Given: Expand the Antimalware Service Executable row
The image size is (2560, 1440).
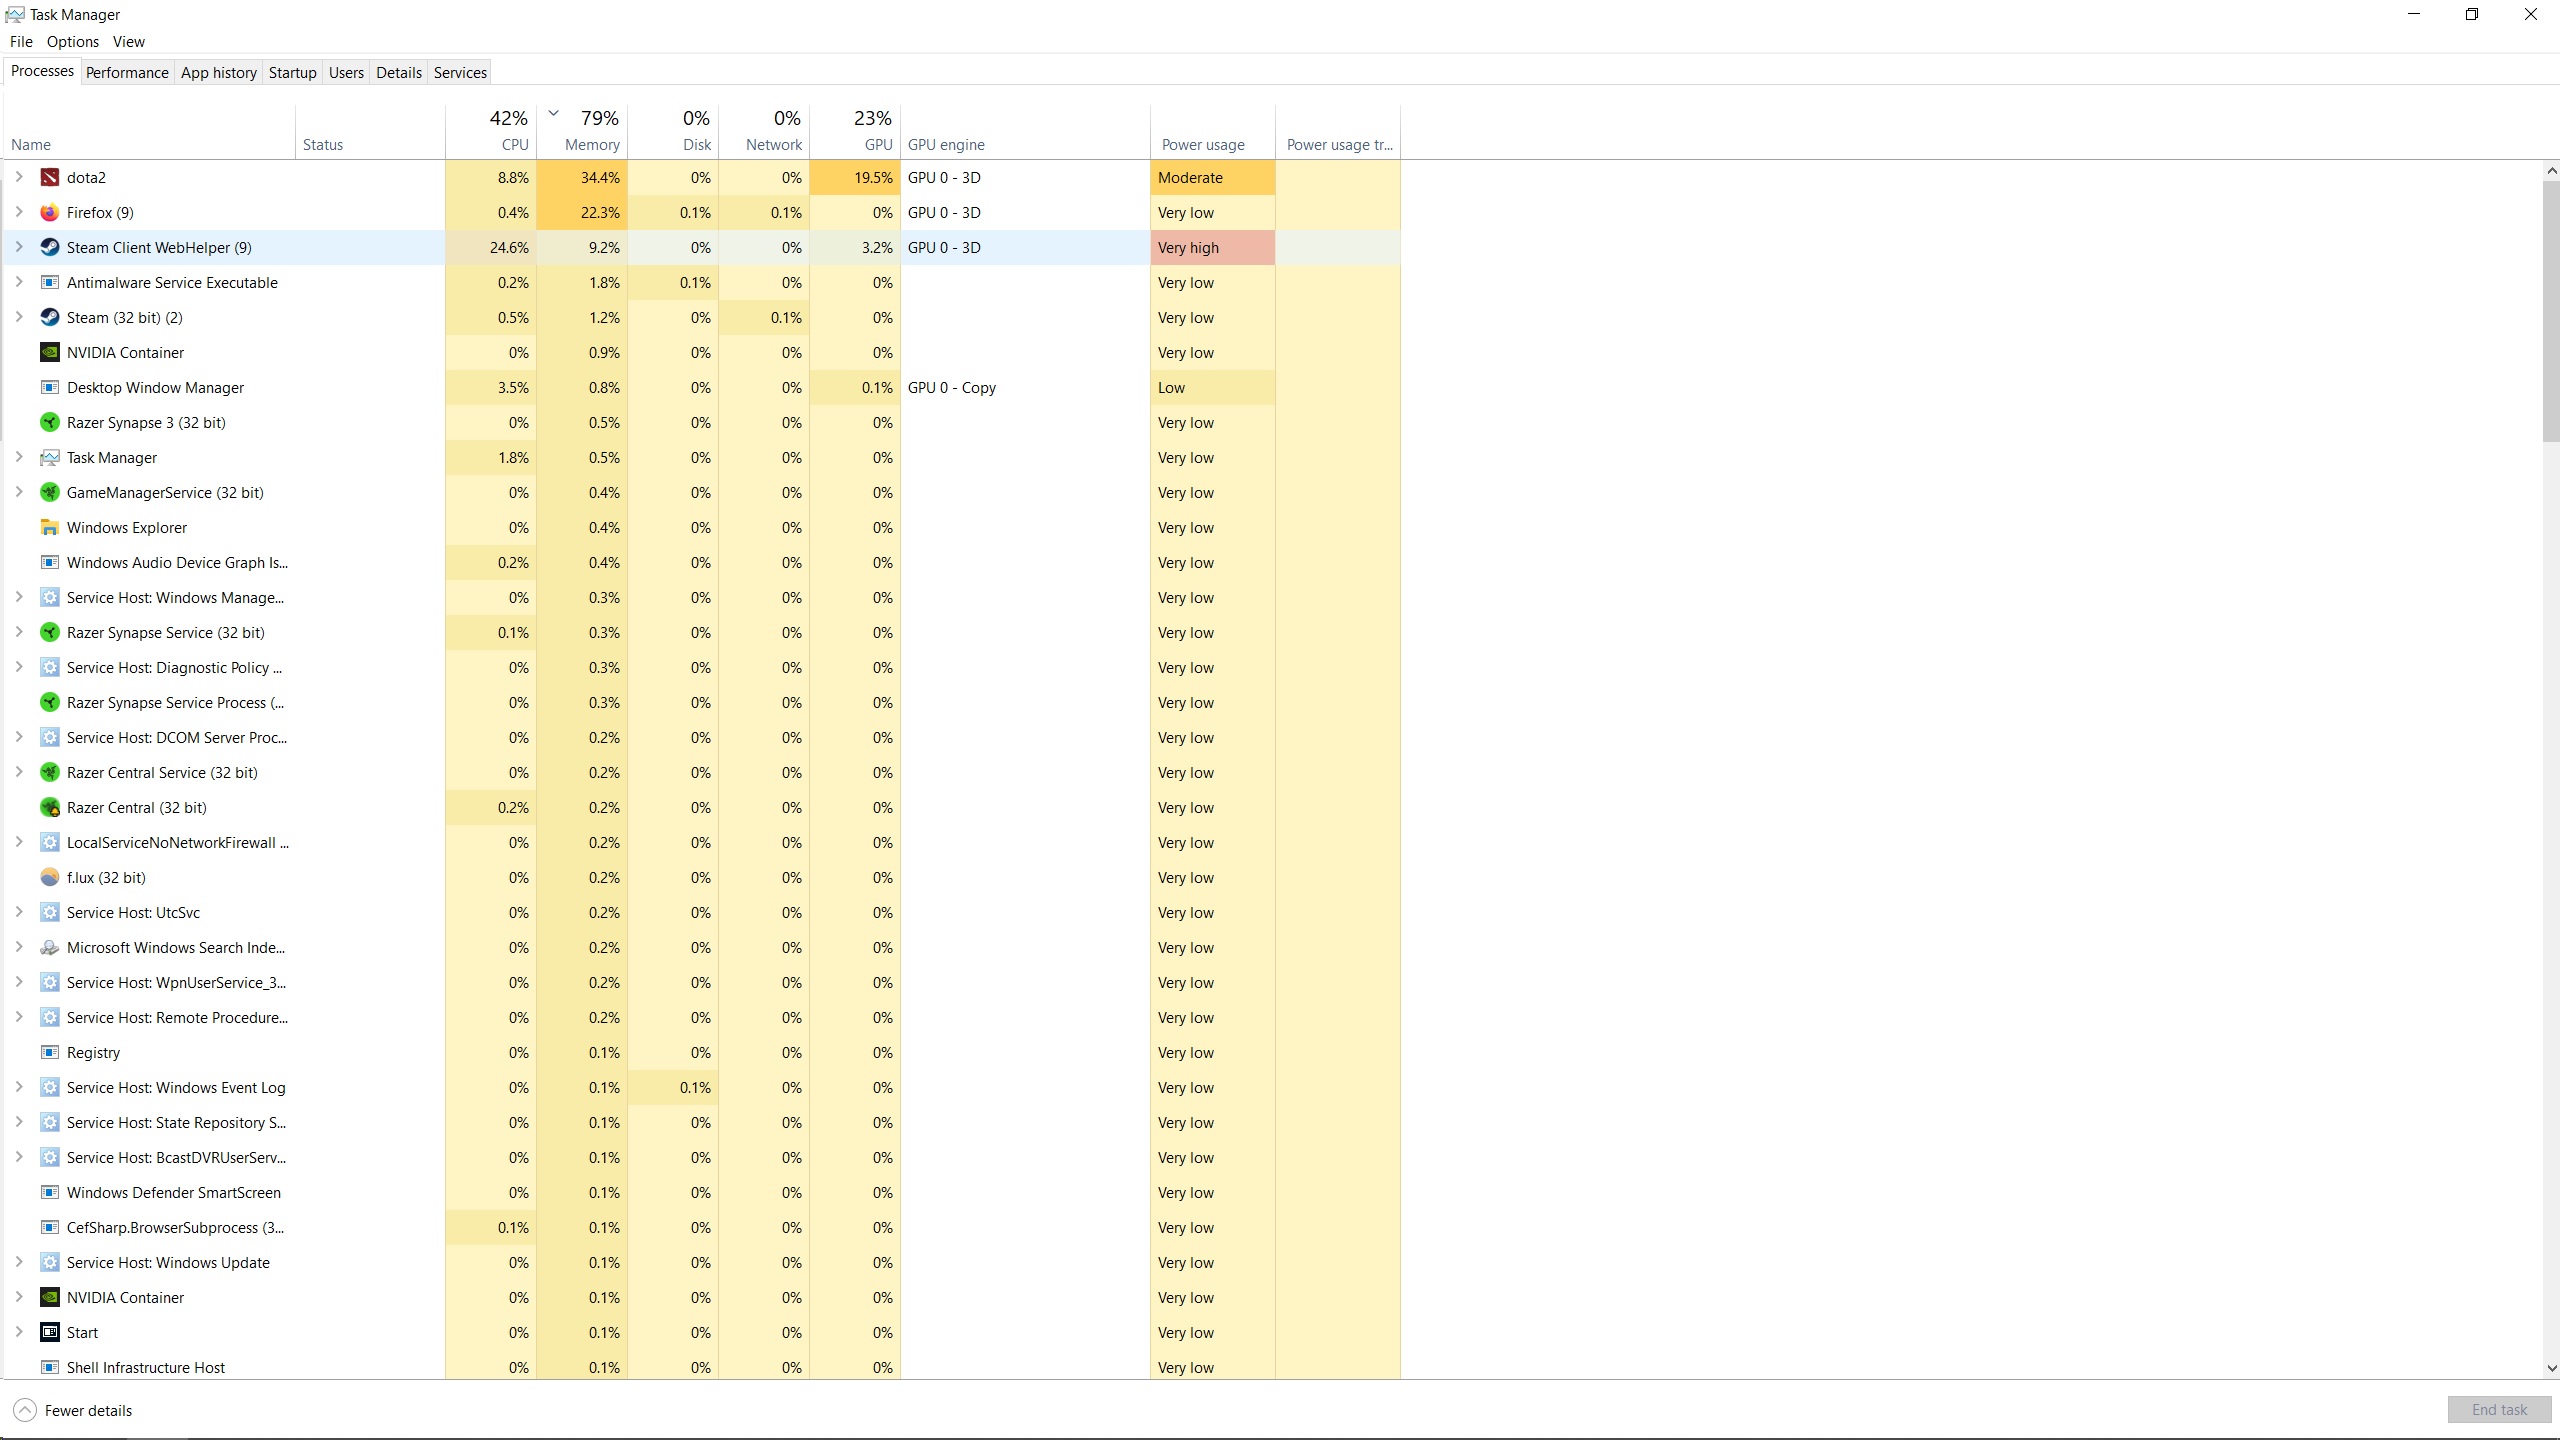Looking at the screenshot, I should pyautogui.click(x=19, y=282).
